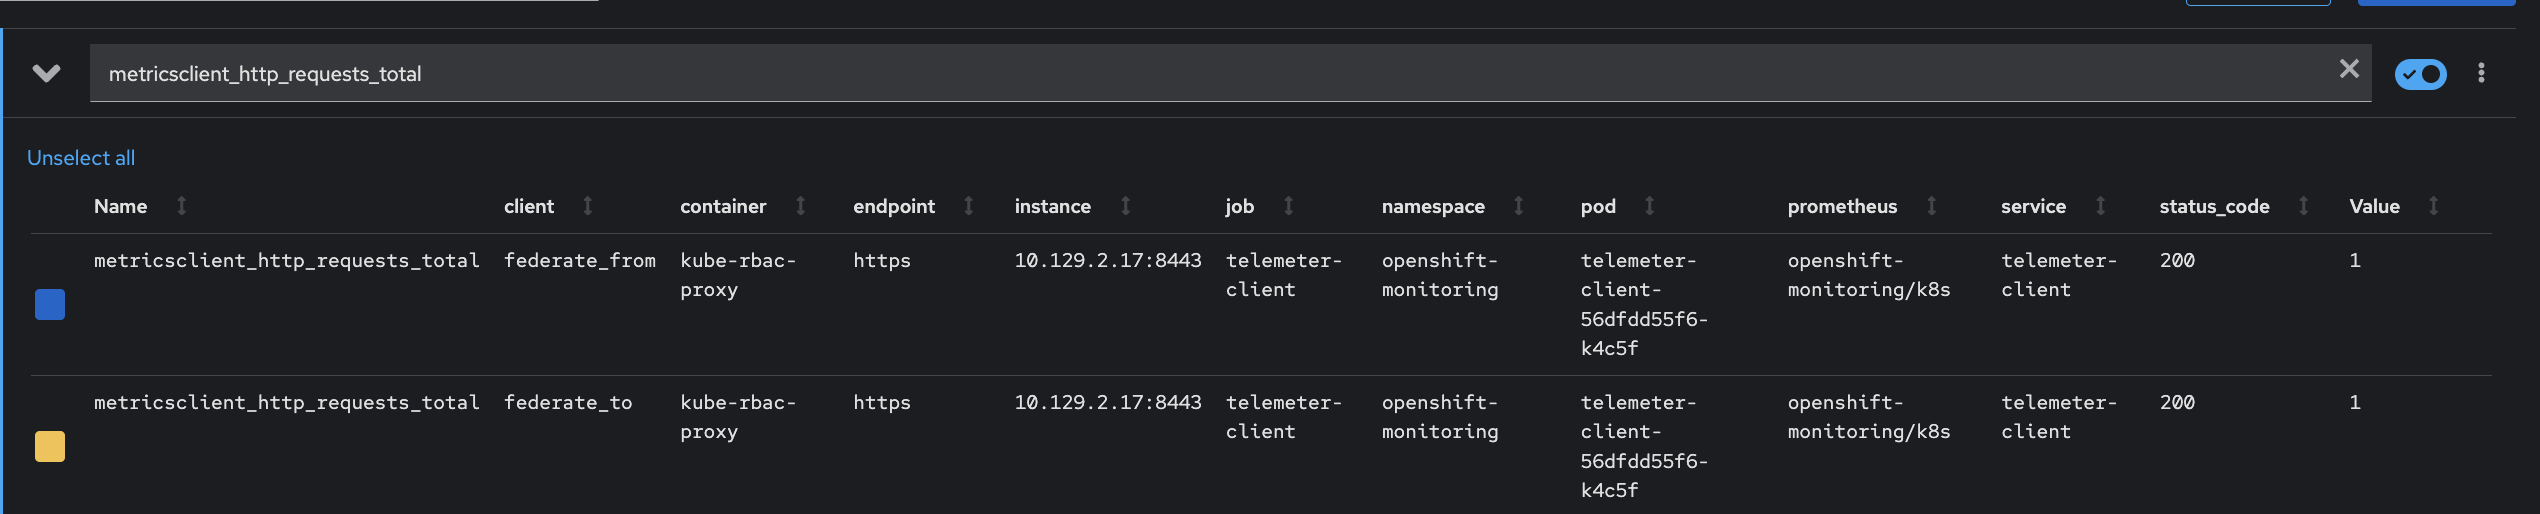Sort by pod column sort icon
2540x514 pixels.
tap(1649, 206)
